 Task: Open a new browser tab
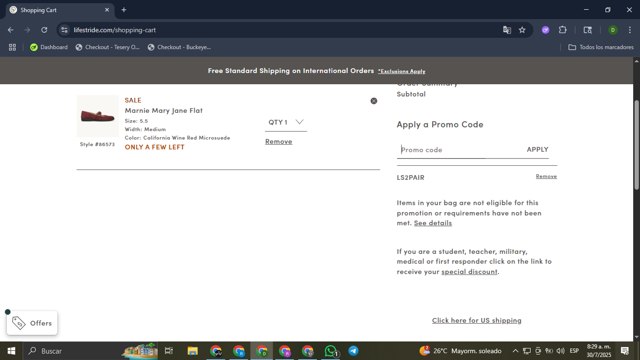(124, 10)
